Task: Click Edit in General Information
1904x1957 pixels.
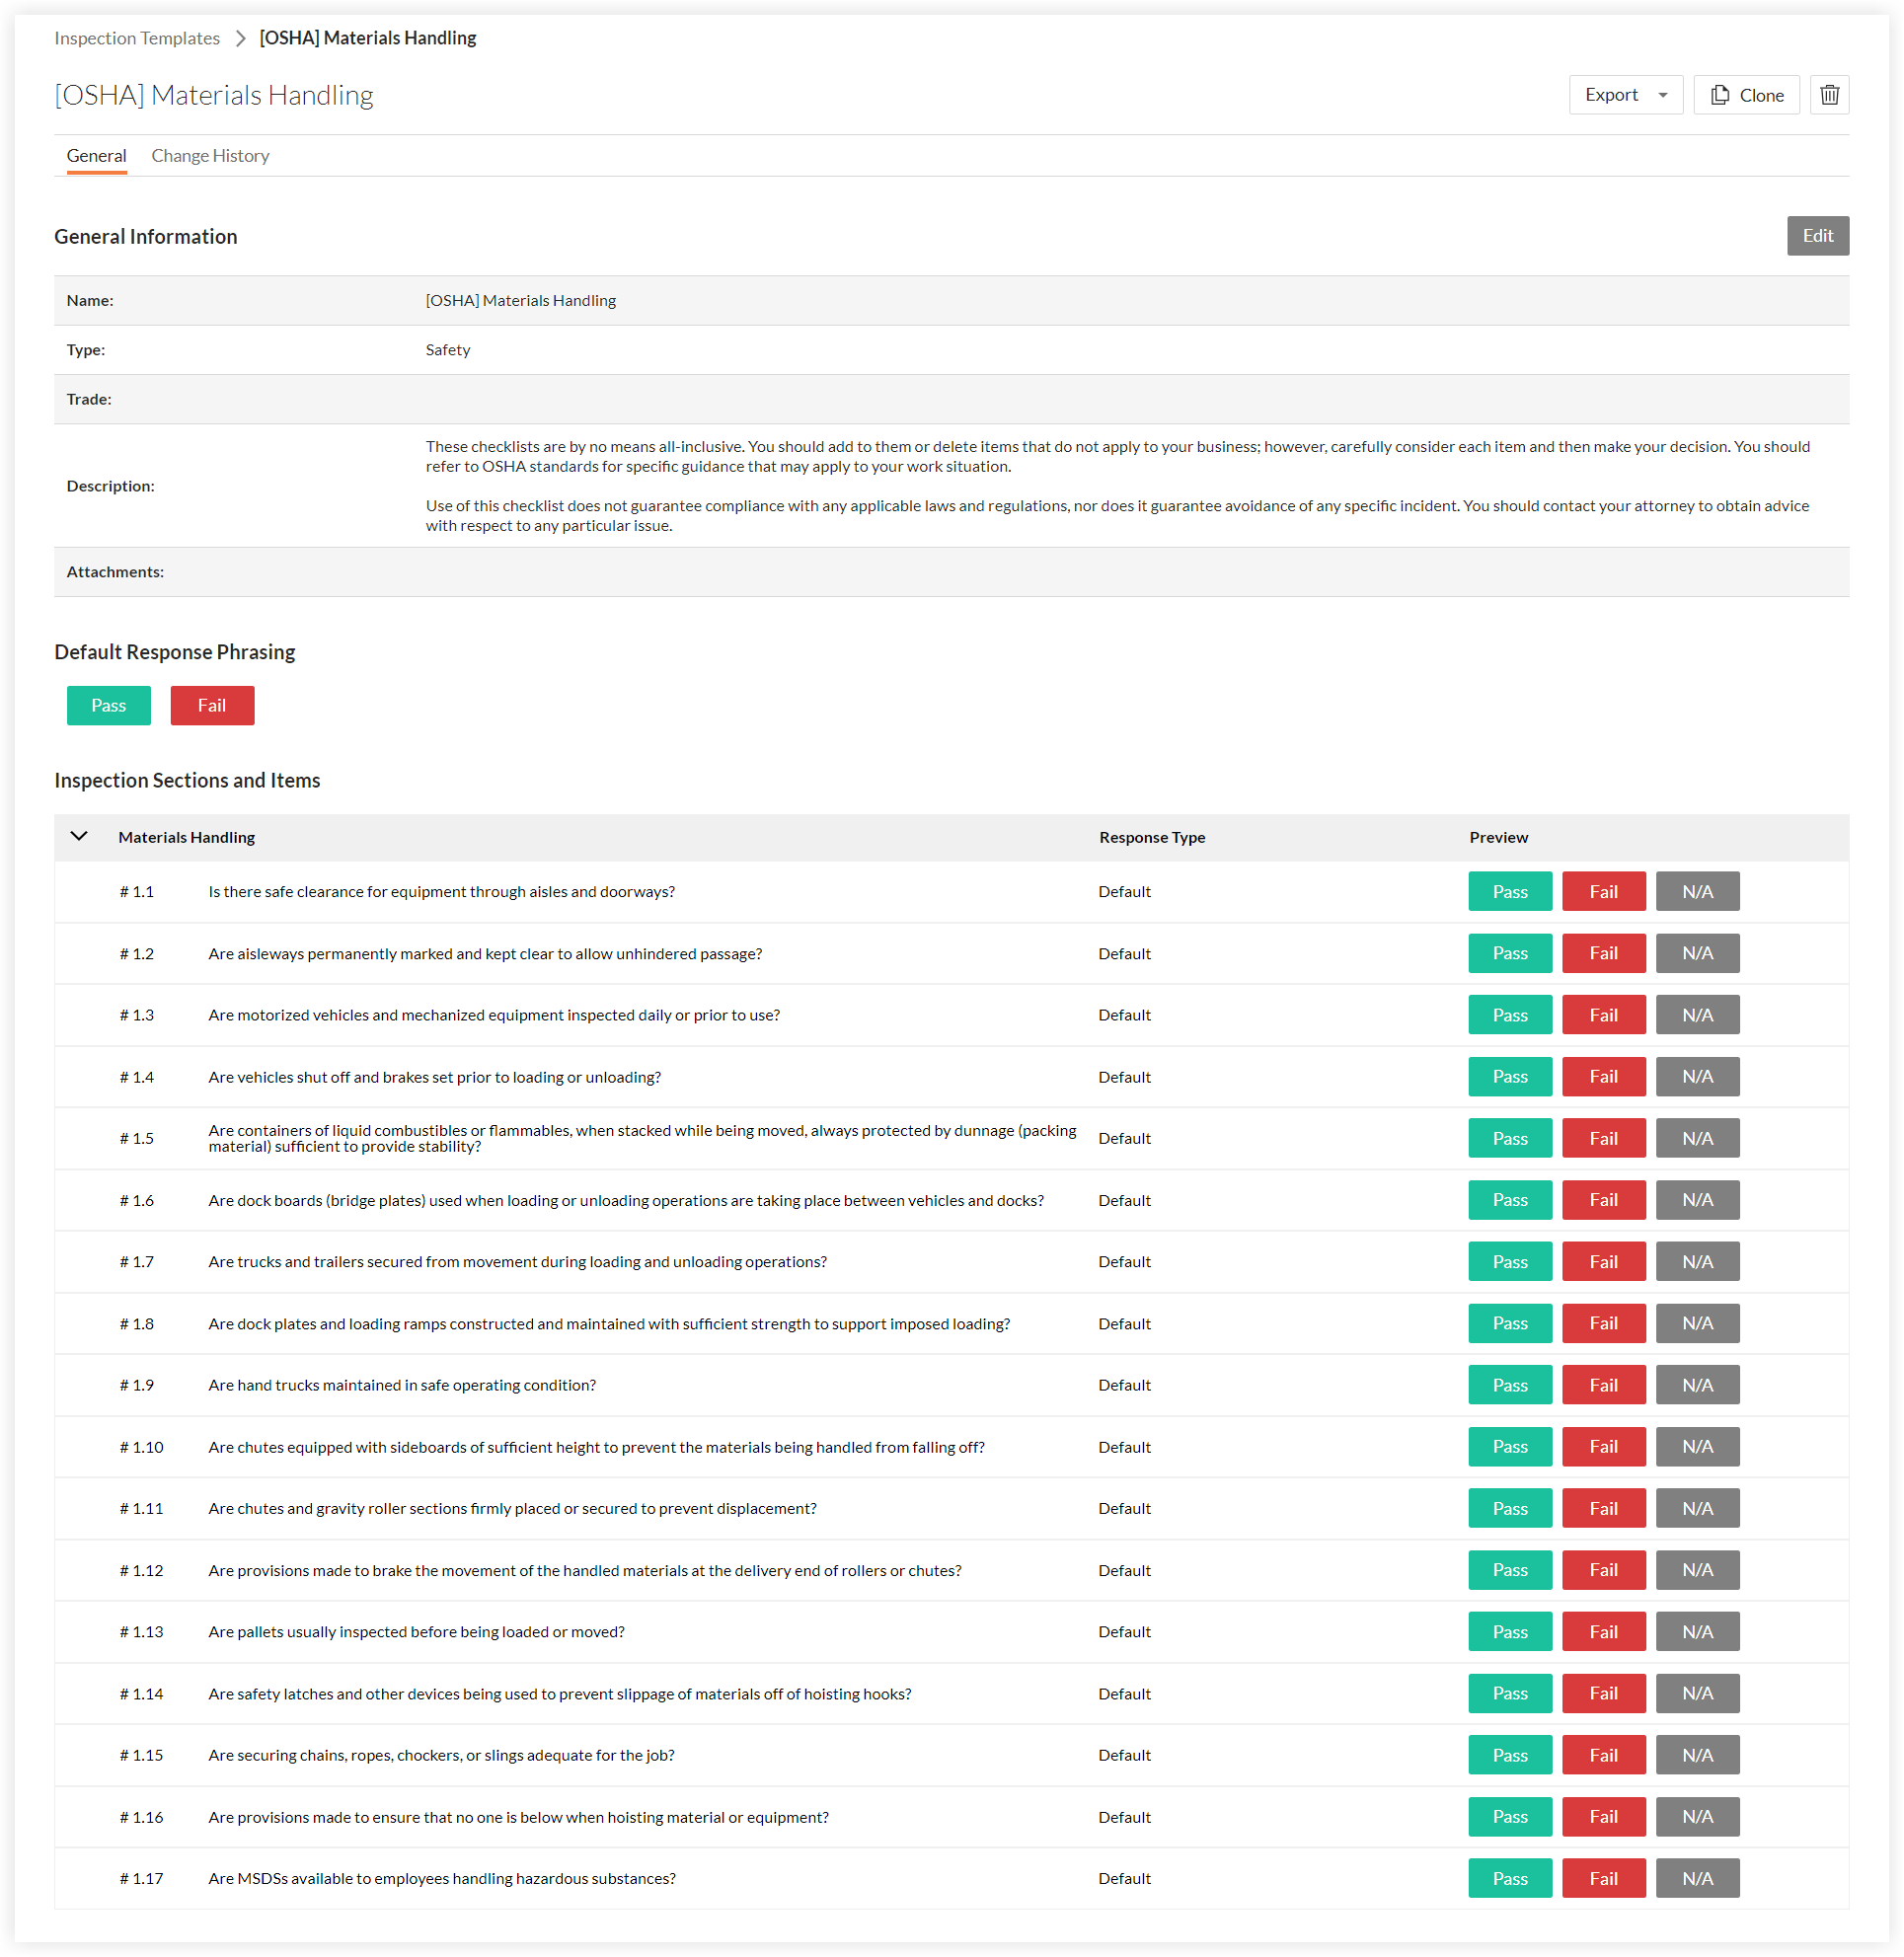Action: coord(1817,236)
